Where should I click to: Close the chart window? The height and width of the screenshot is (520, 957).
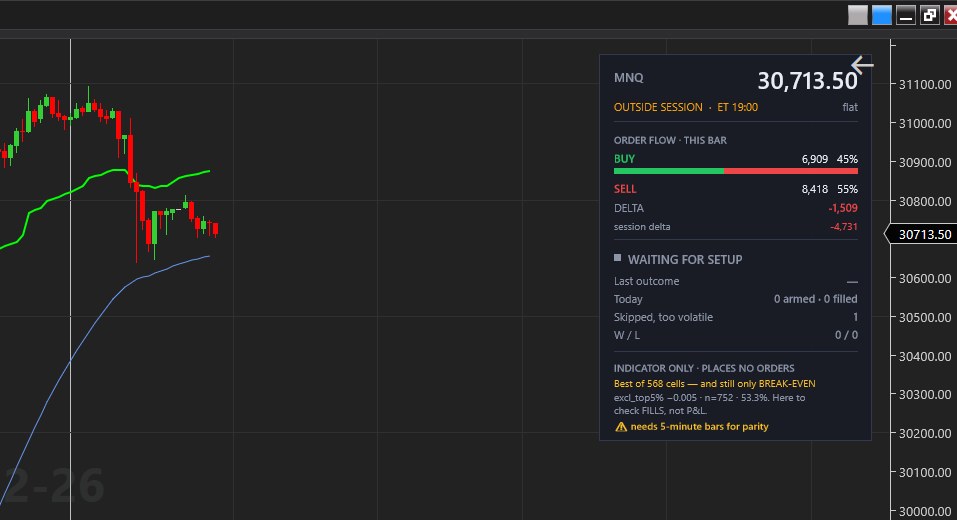pyautogui.click(x=951, y=15)
